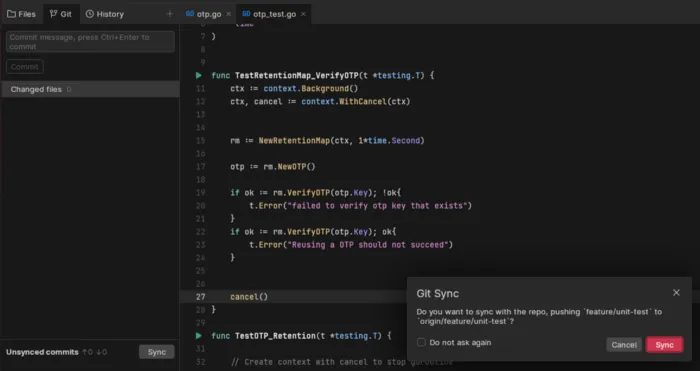Screen dimensions: 700x371
Task: Click the Go file icon on otp.go tab
Action: pos(190,14)
